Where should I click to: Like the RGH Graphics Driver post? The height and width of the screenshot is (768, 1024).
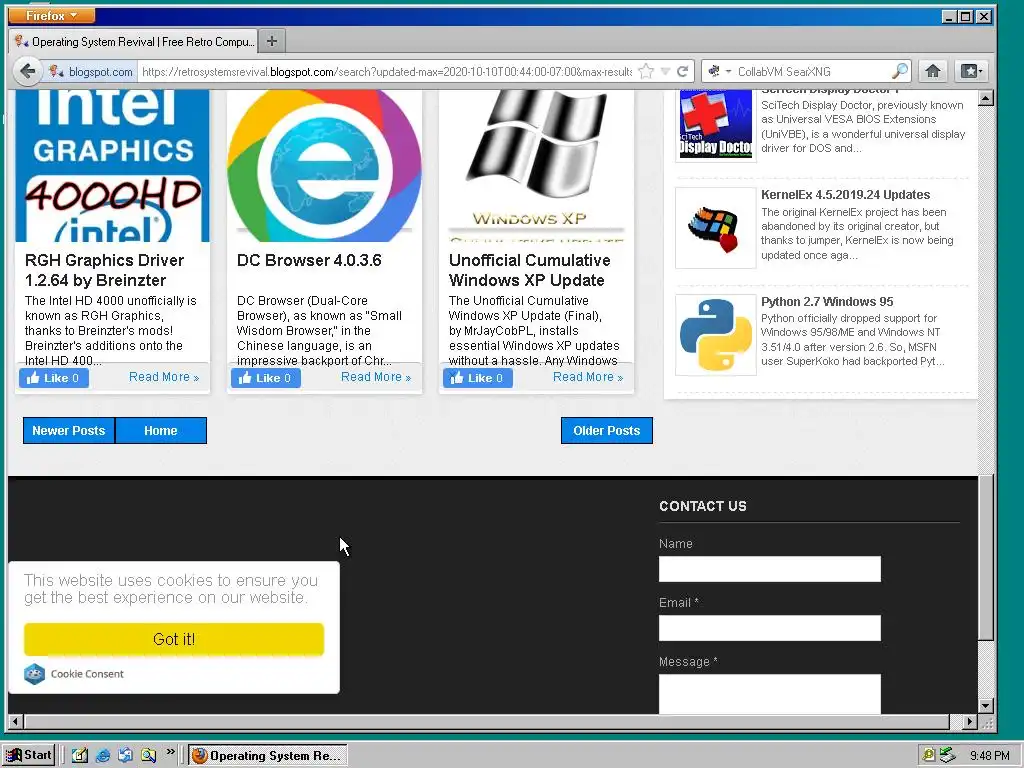pos(54,377)
